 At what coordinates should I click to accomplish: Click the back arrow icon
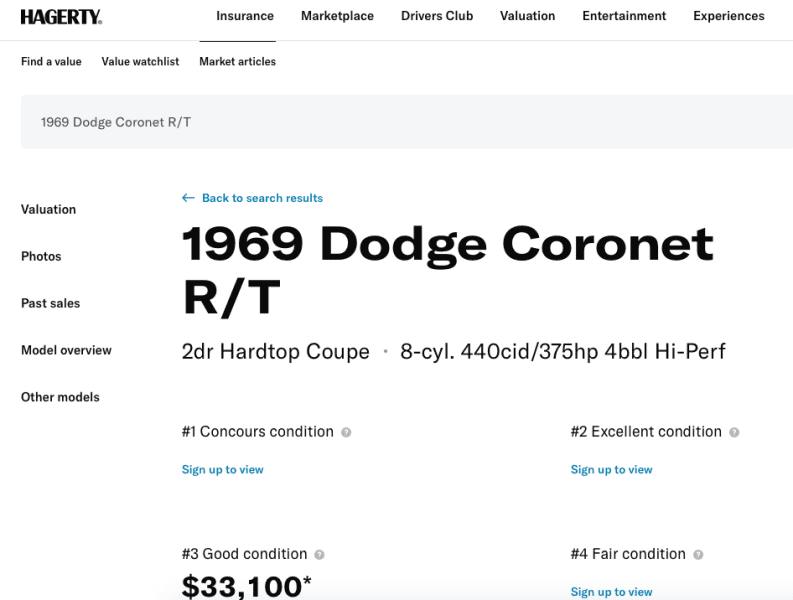click(188, 198)
